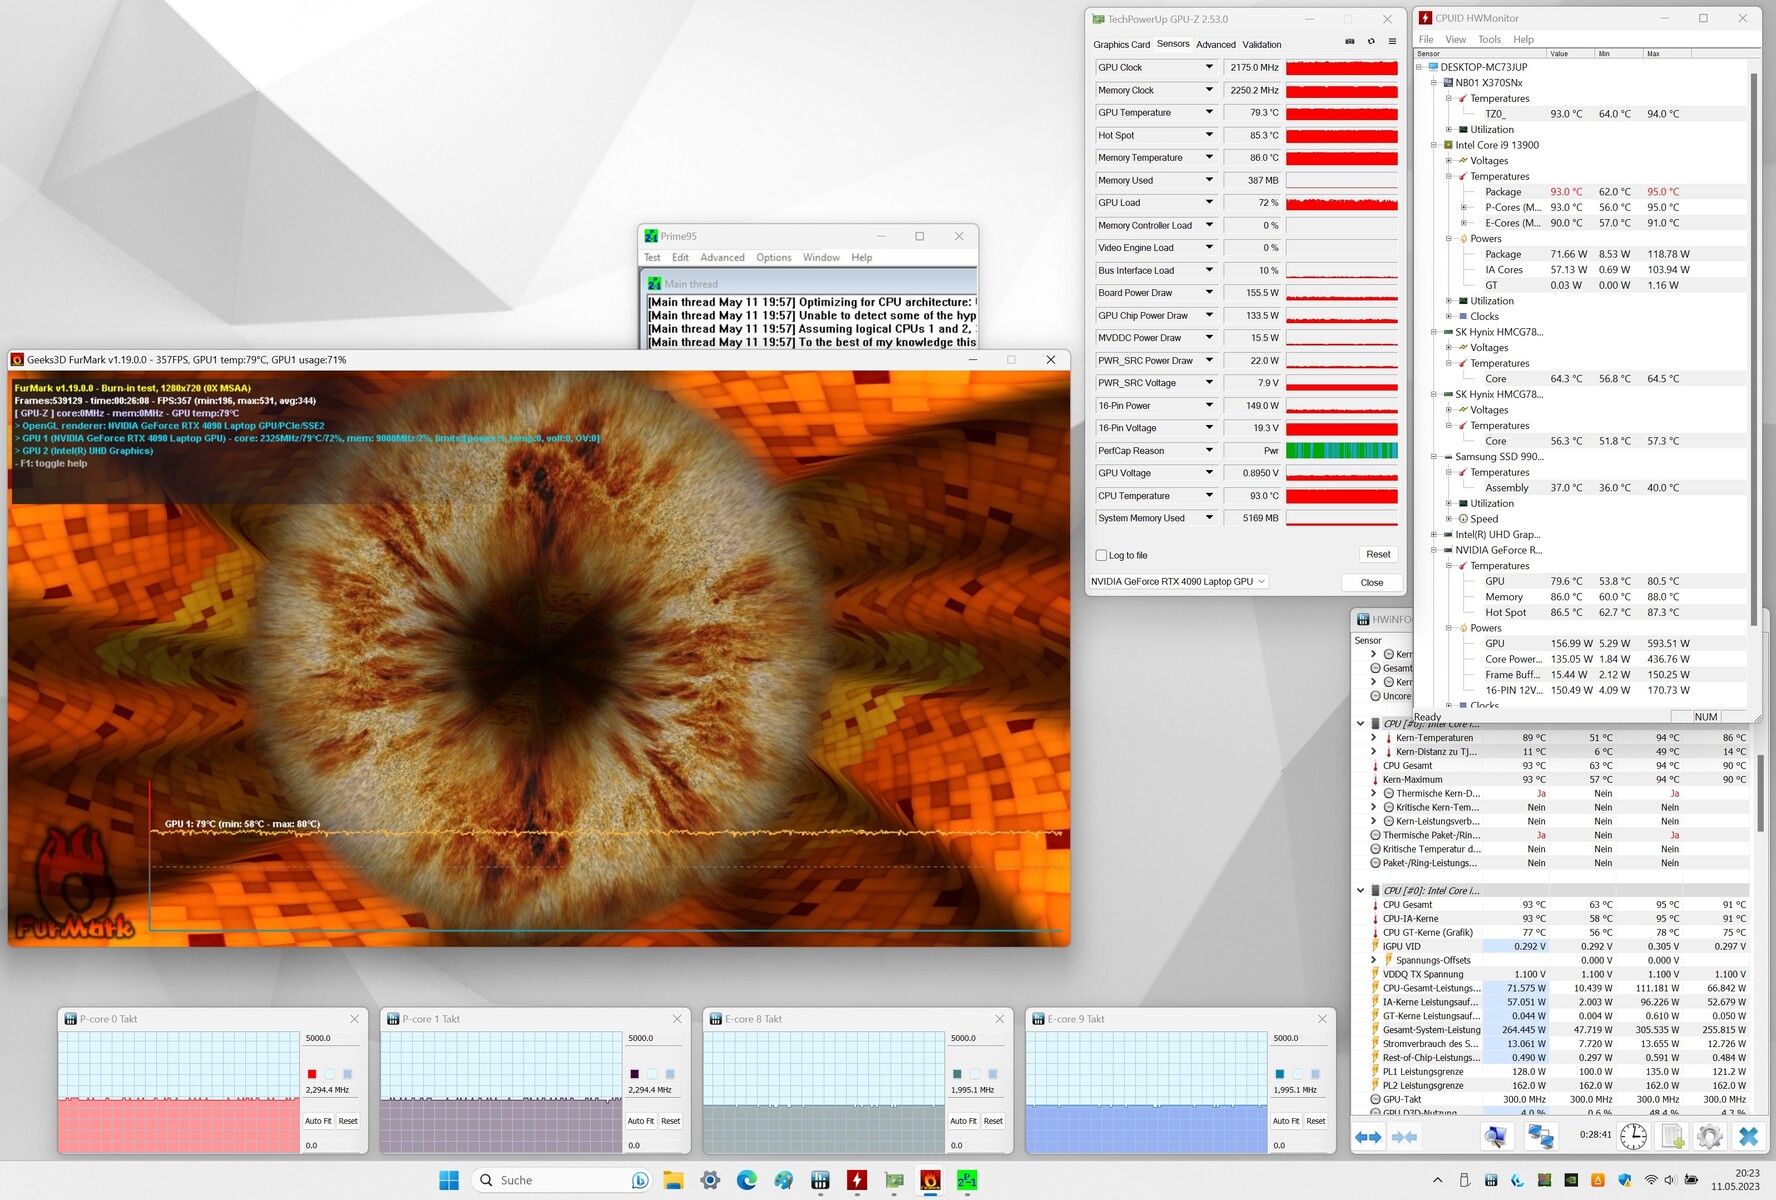This screenshot has height=1200, width=1776.
Task: Enable Log to file checkbox
Action: tap(1101, 555)
